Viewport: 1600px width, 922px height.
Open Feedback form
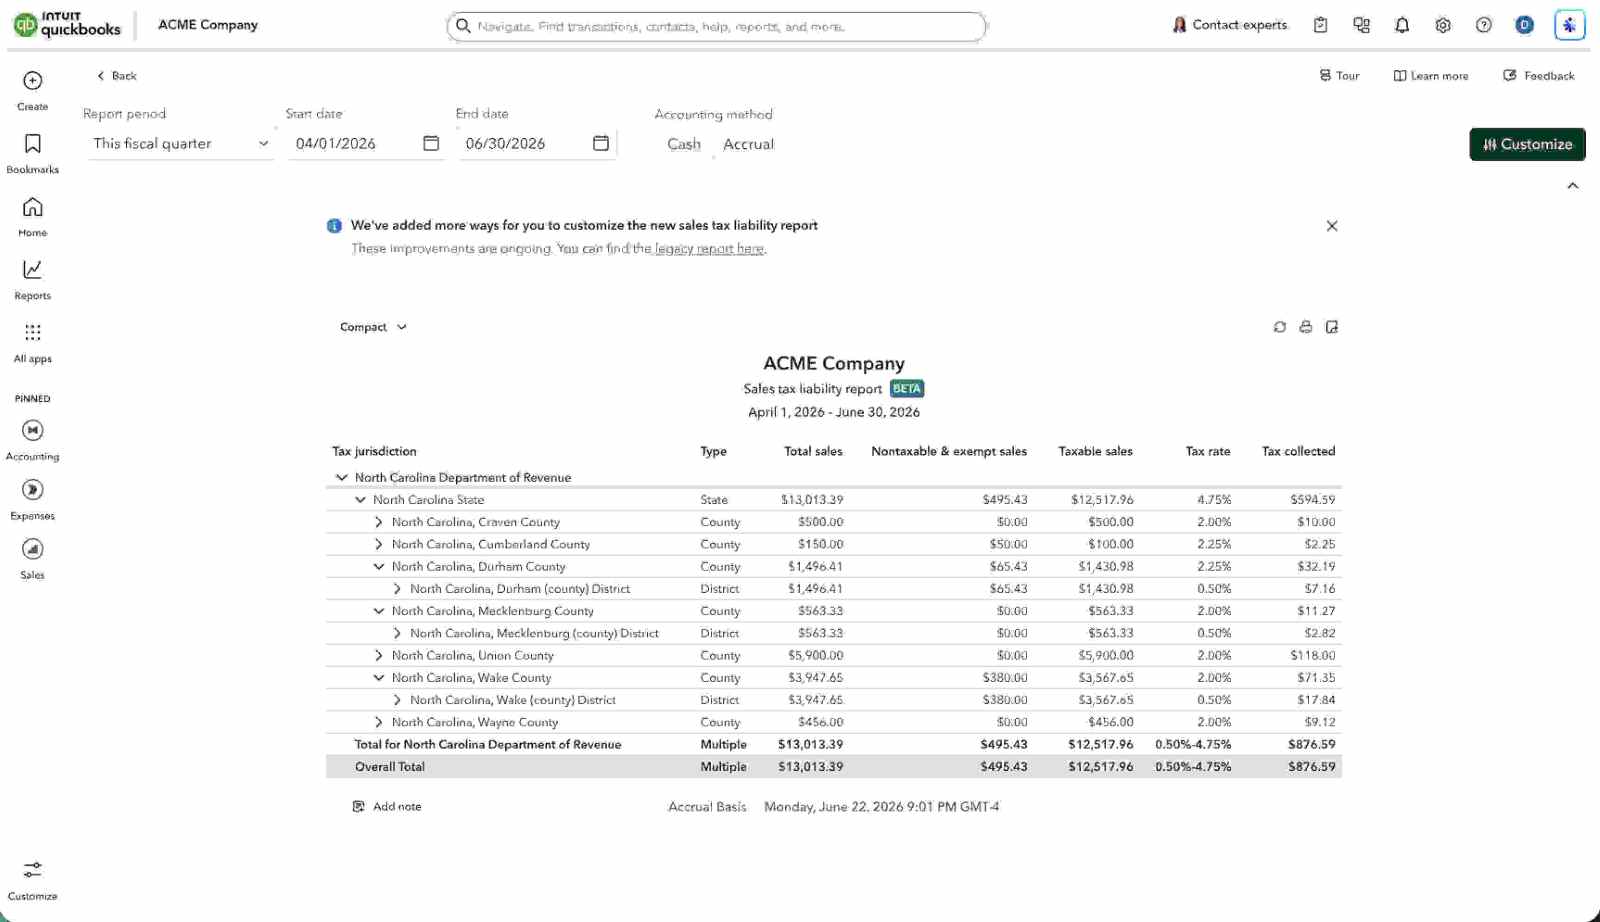click(1539, 76)
